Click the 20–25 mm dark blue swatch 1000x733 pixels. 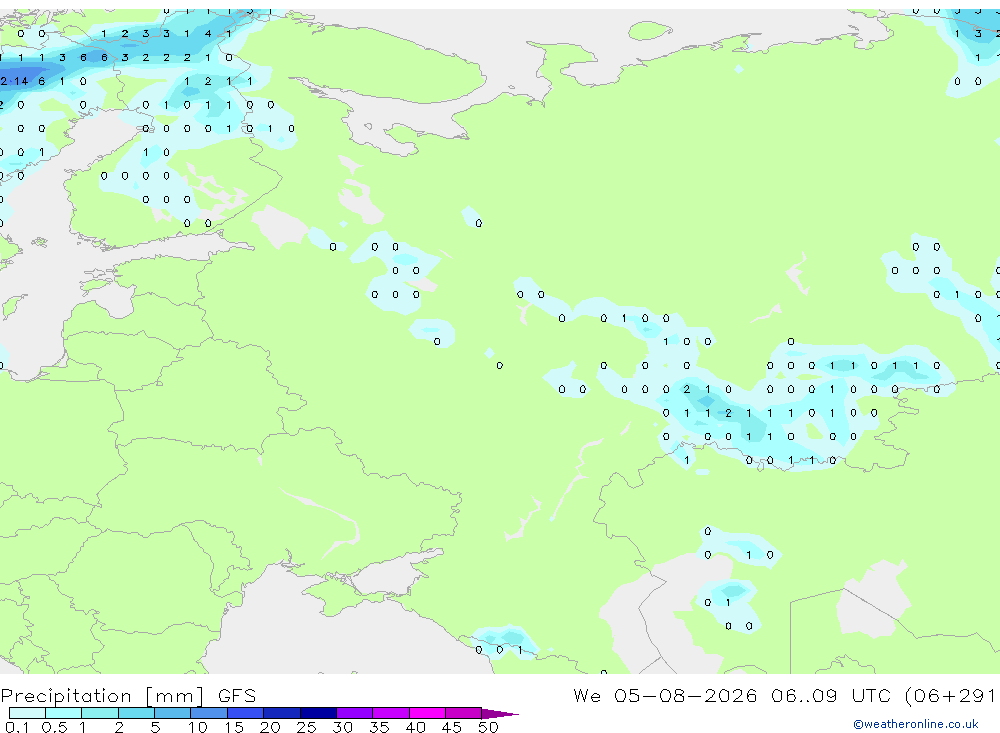[x=282, y=713]
